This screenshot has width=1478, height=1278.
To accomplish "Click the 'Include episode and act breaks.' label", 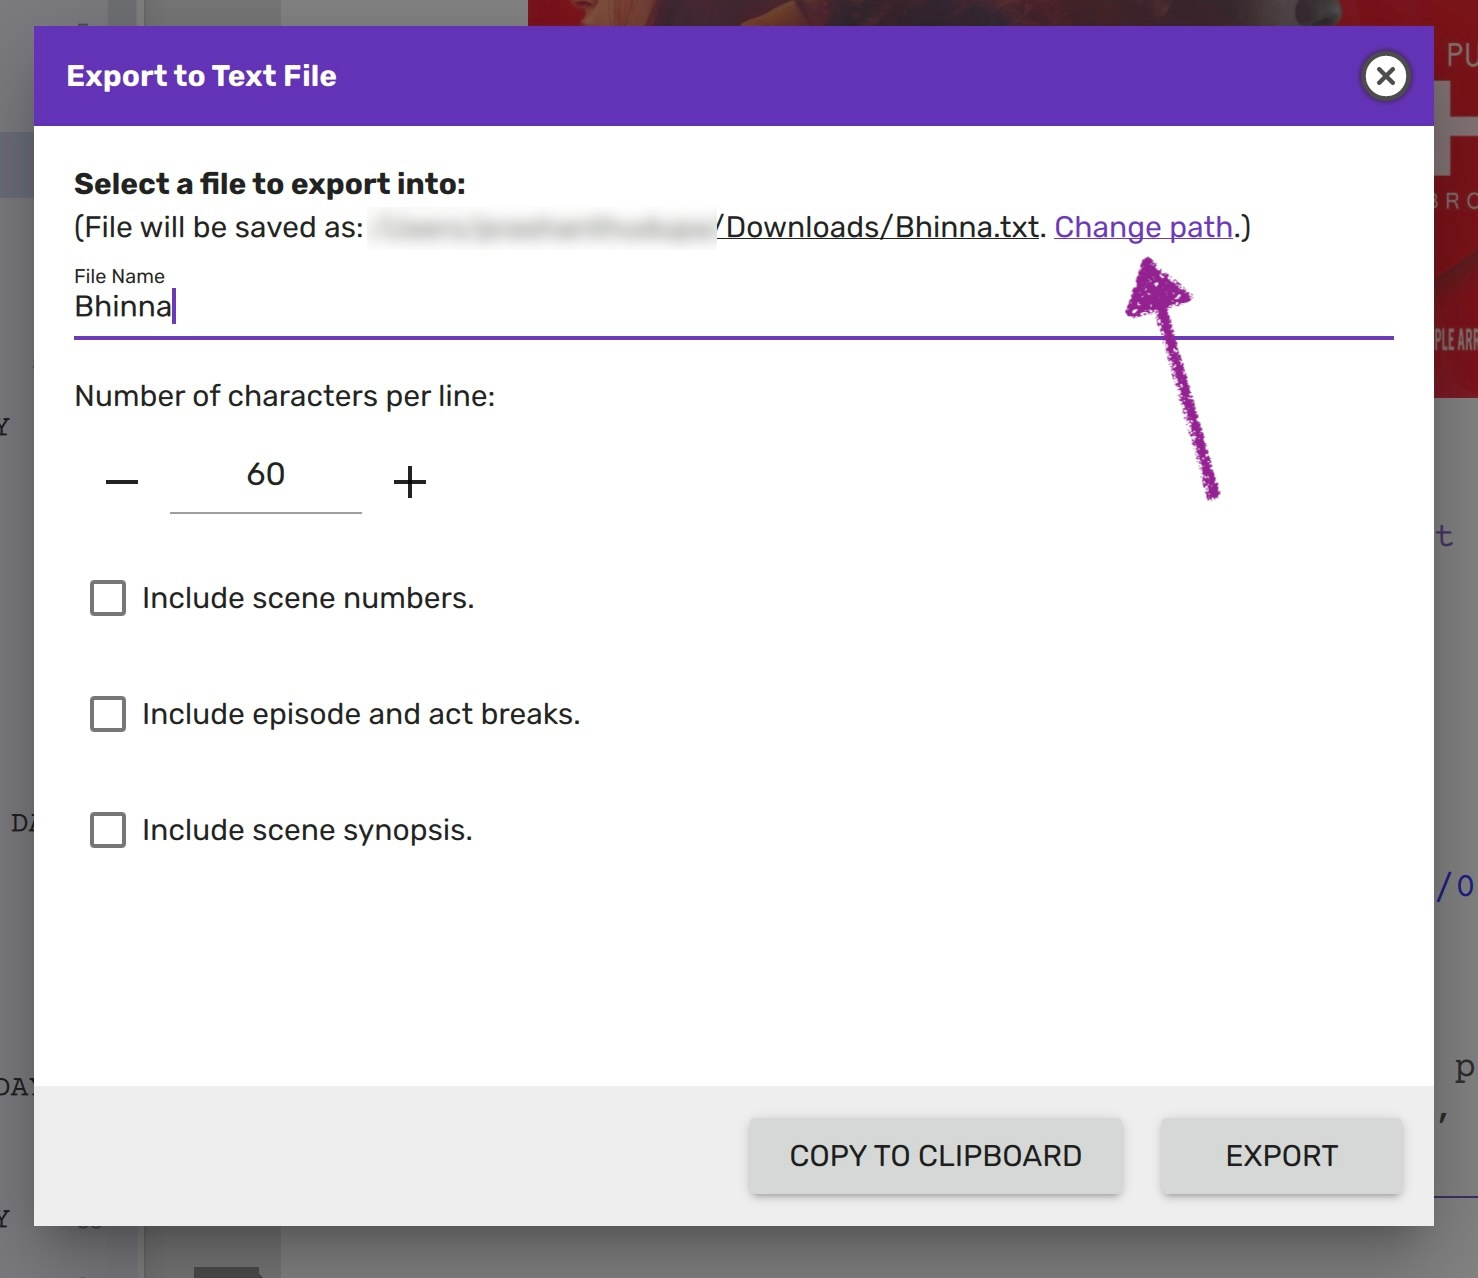I will (x=361, y=714).
